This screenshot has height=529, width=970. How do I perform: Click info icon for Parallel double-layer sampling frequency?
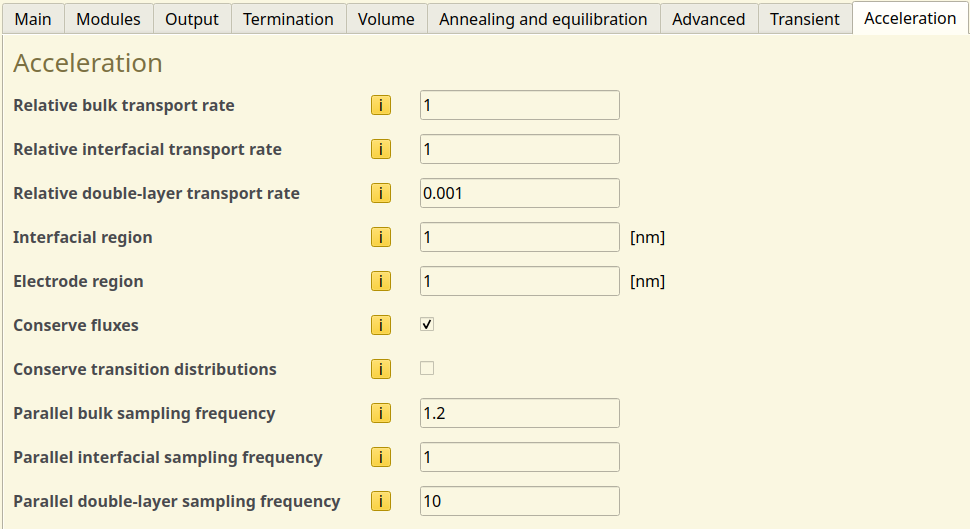381,501
